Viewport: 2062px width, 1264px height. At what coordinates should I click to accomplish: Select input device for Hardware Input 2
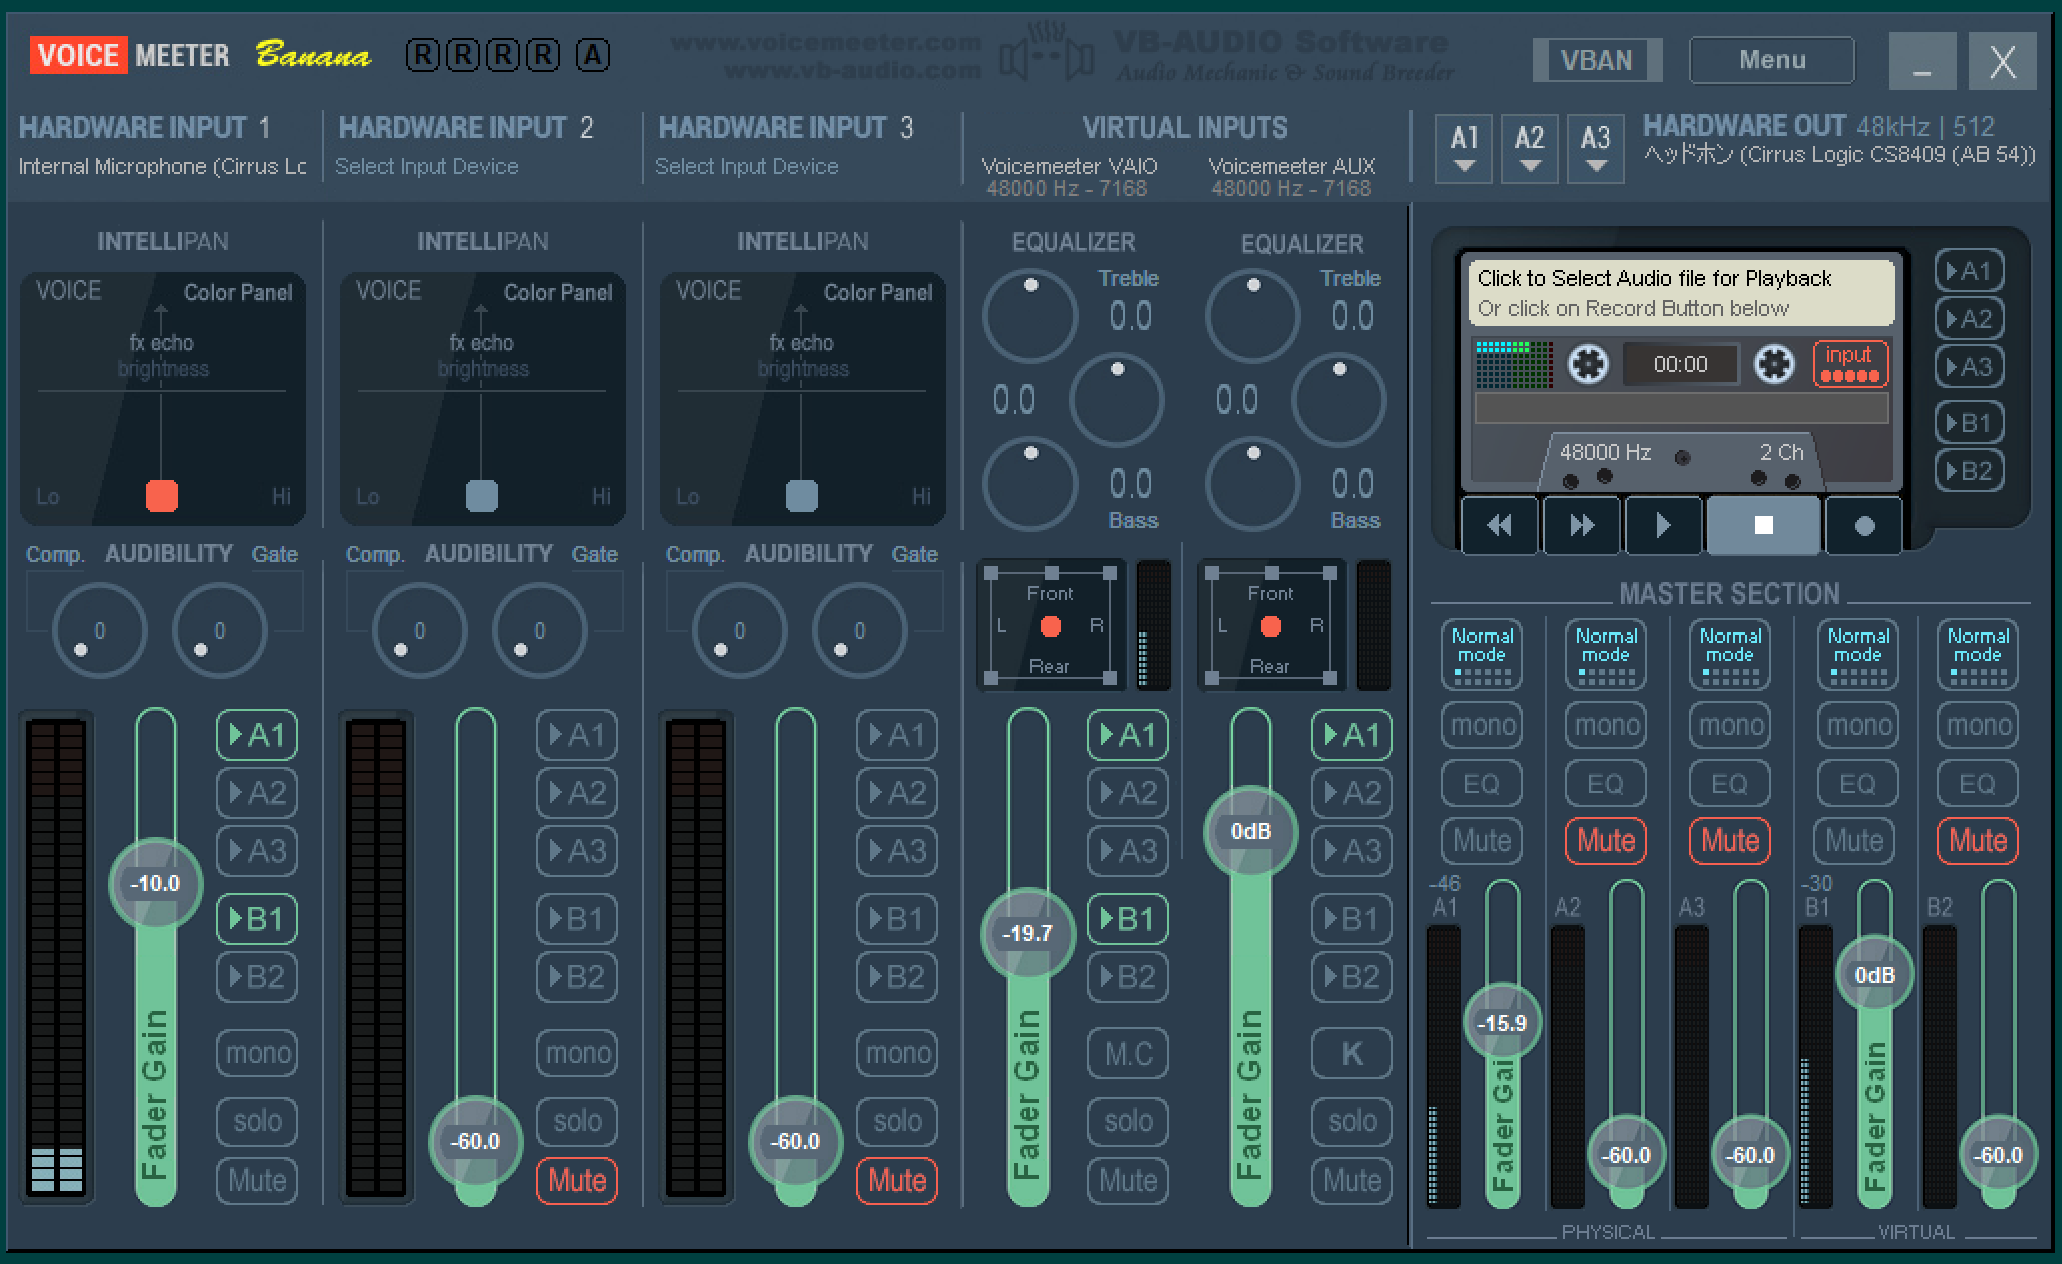pyautogui.click(x=427, y=166)
